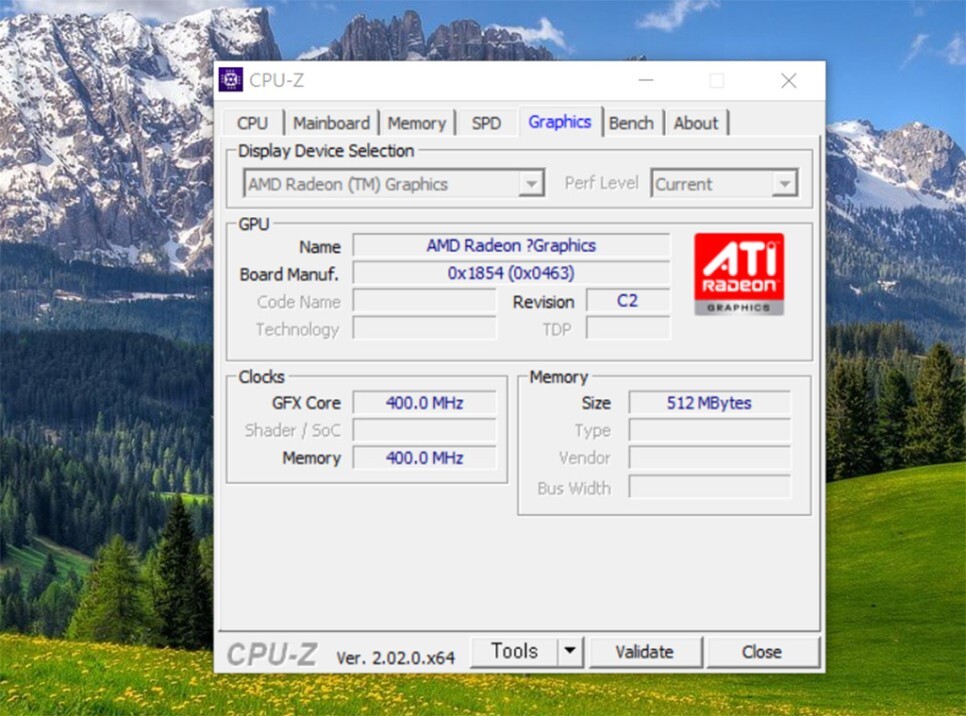Click the empty Shader / SoC field
Viewport: 966px width, 716px height.
pyautogui.click(x=424, y=430)
